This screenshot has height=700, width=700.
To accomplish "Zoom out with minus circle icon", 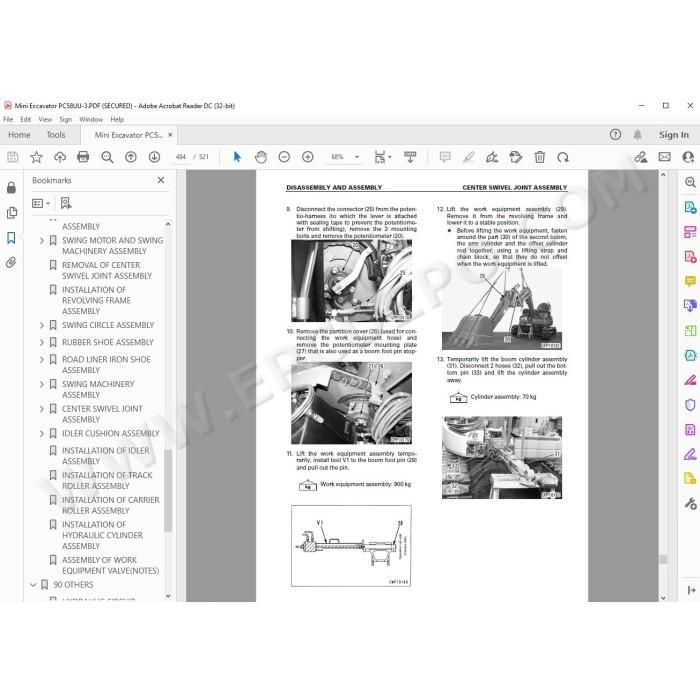I will coord(284,157).
